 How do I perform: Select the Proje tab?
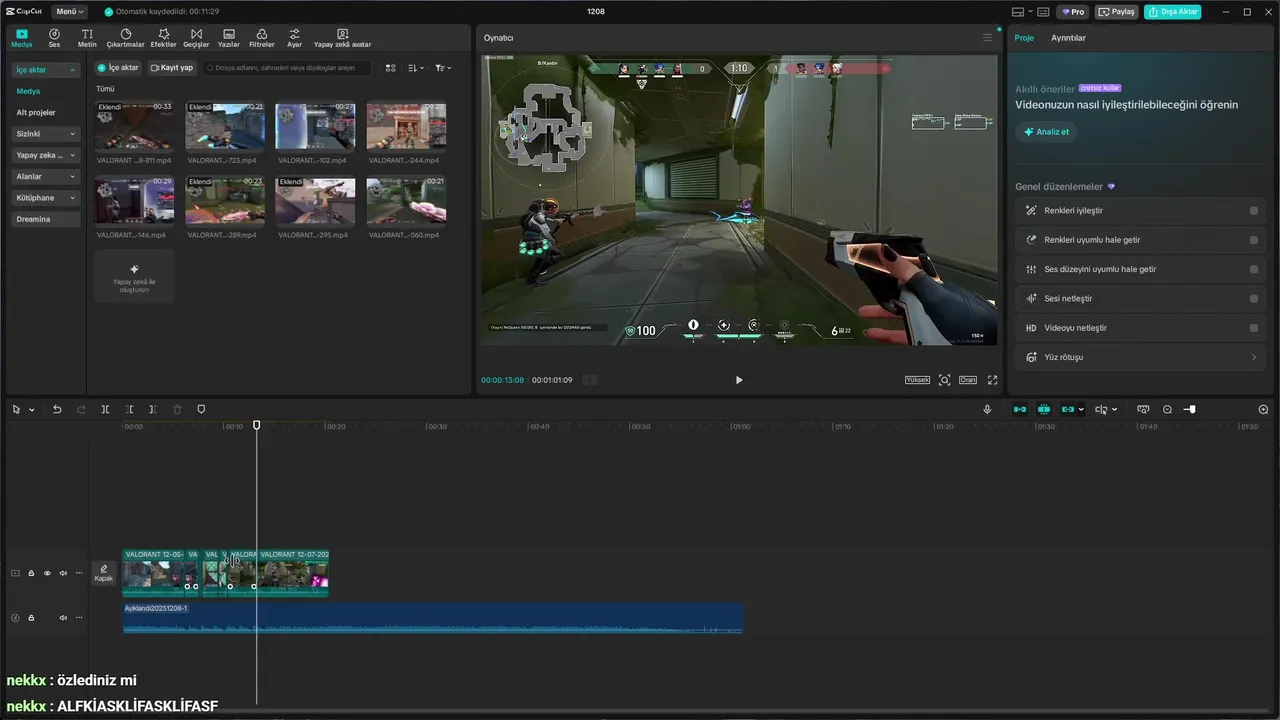(x=1024, y=38)
